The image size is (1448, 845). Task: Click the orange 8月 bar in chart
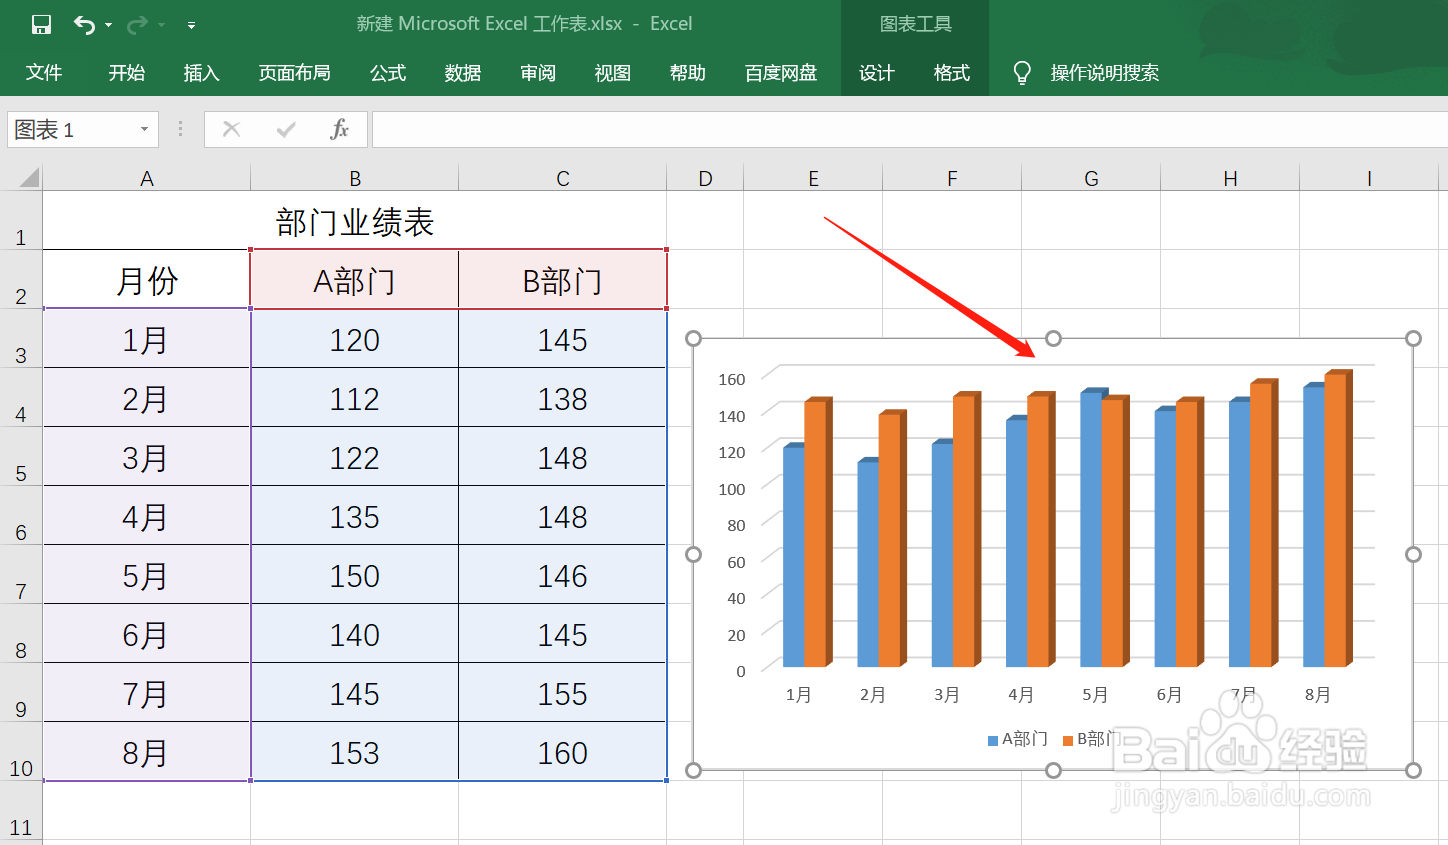click(1337, 519)
